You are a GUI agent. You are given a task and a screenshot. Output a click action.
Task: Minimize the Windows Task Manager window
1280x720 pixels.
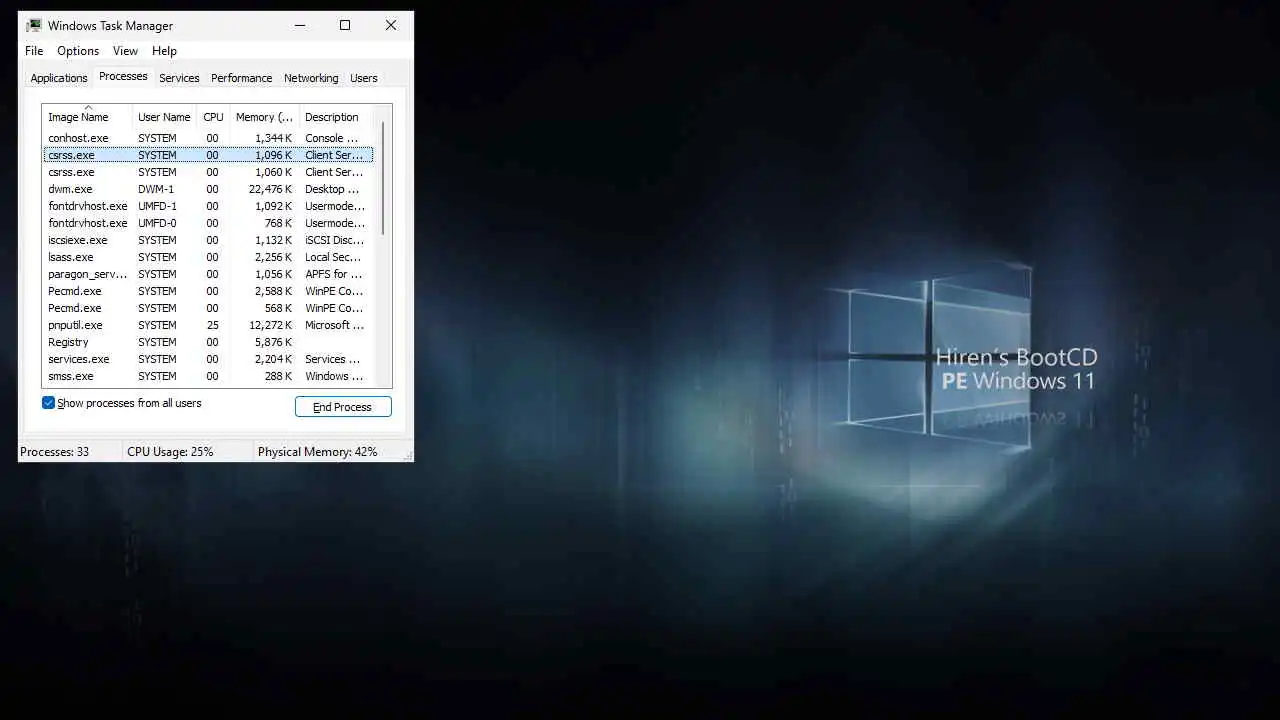tap(299, 25)
